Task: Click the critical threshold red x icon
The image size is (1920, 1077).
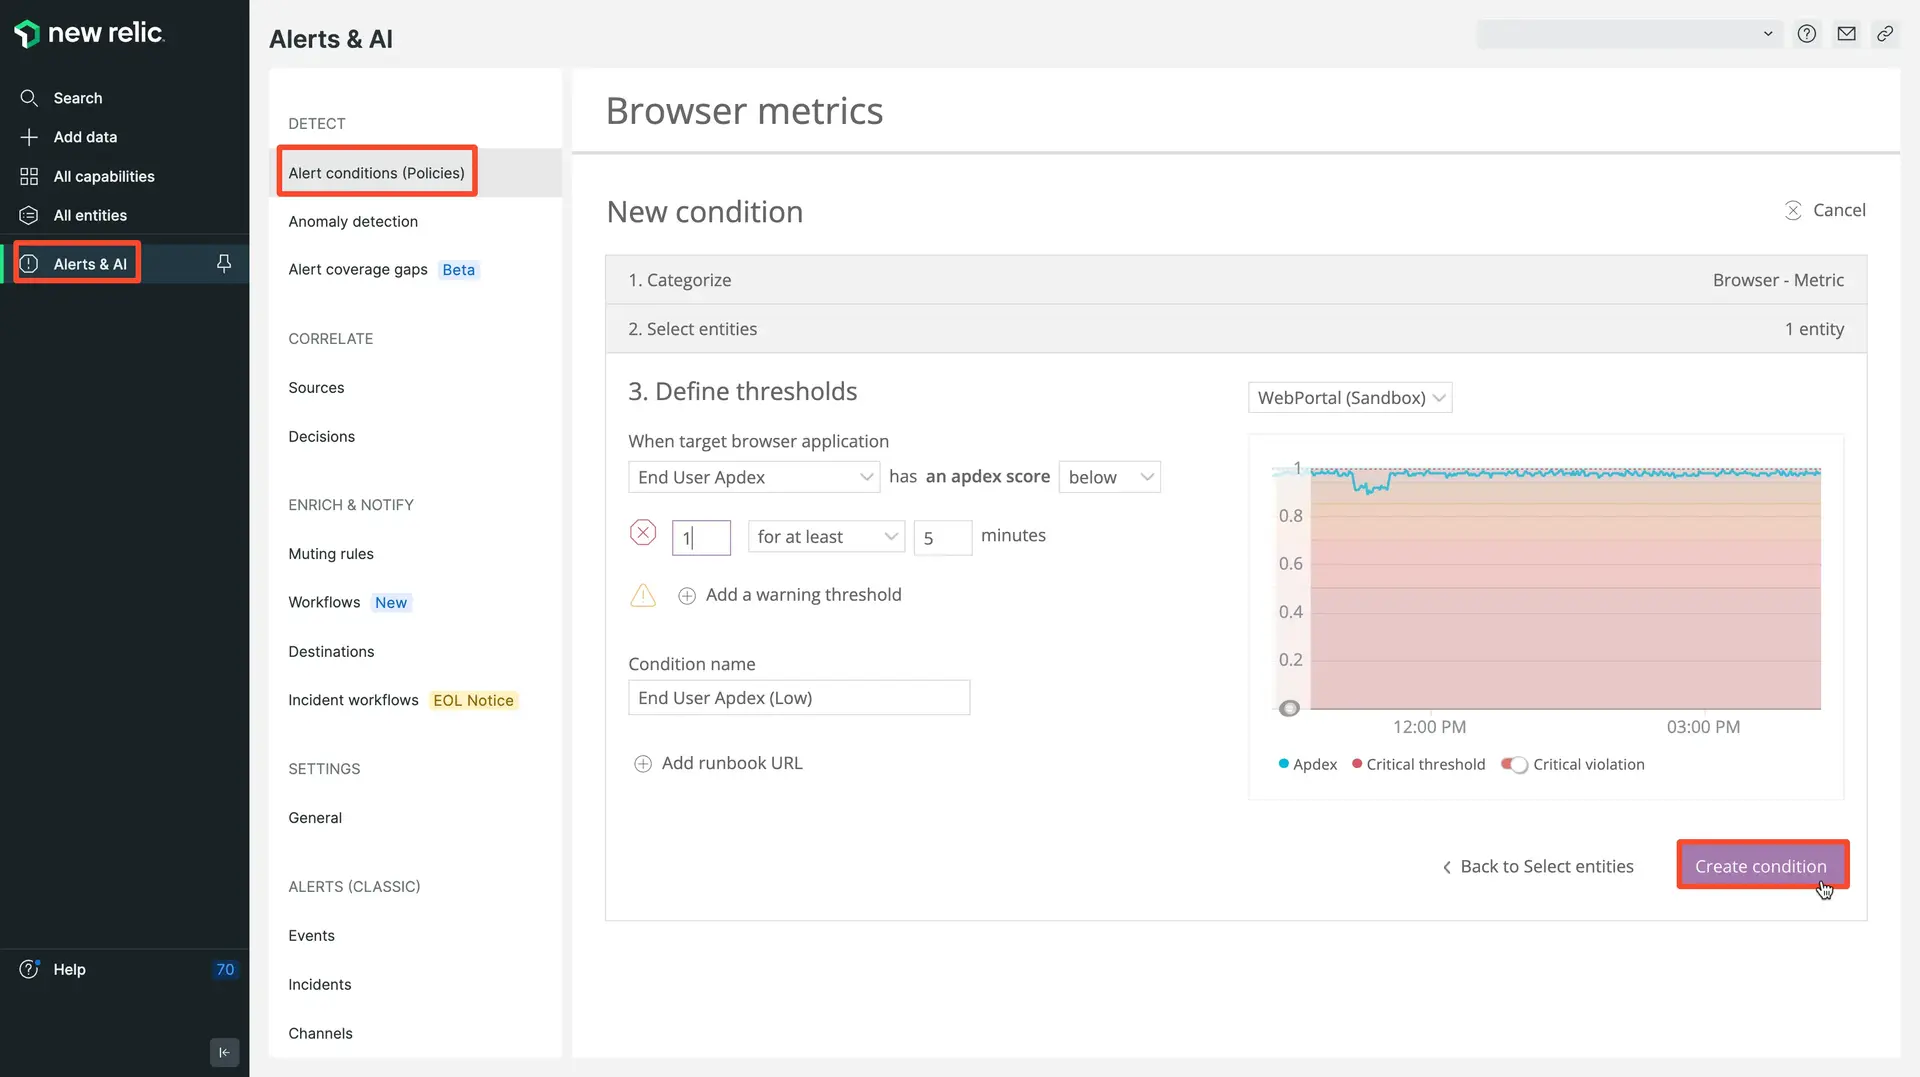Action: pyautogui.click(x=643, y=533)
